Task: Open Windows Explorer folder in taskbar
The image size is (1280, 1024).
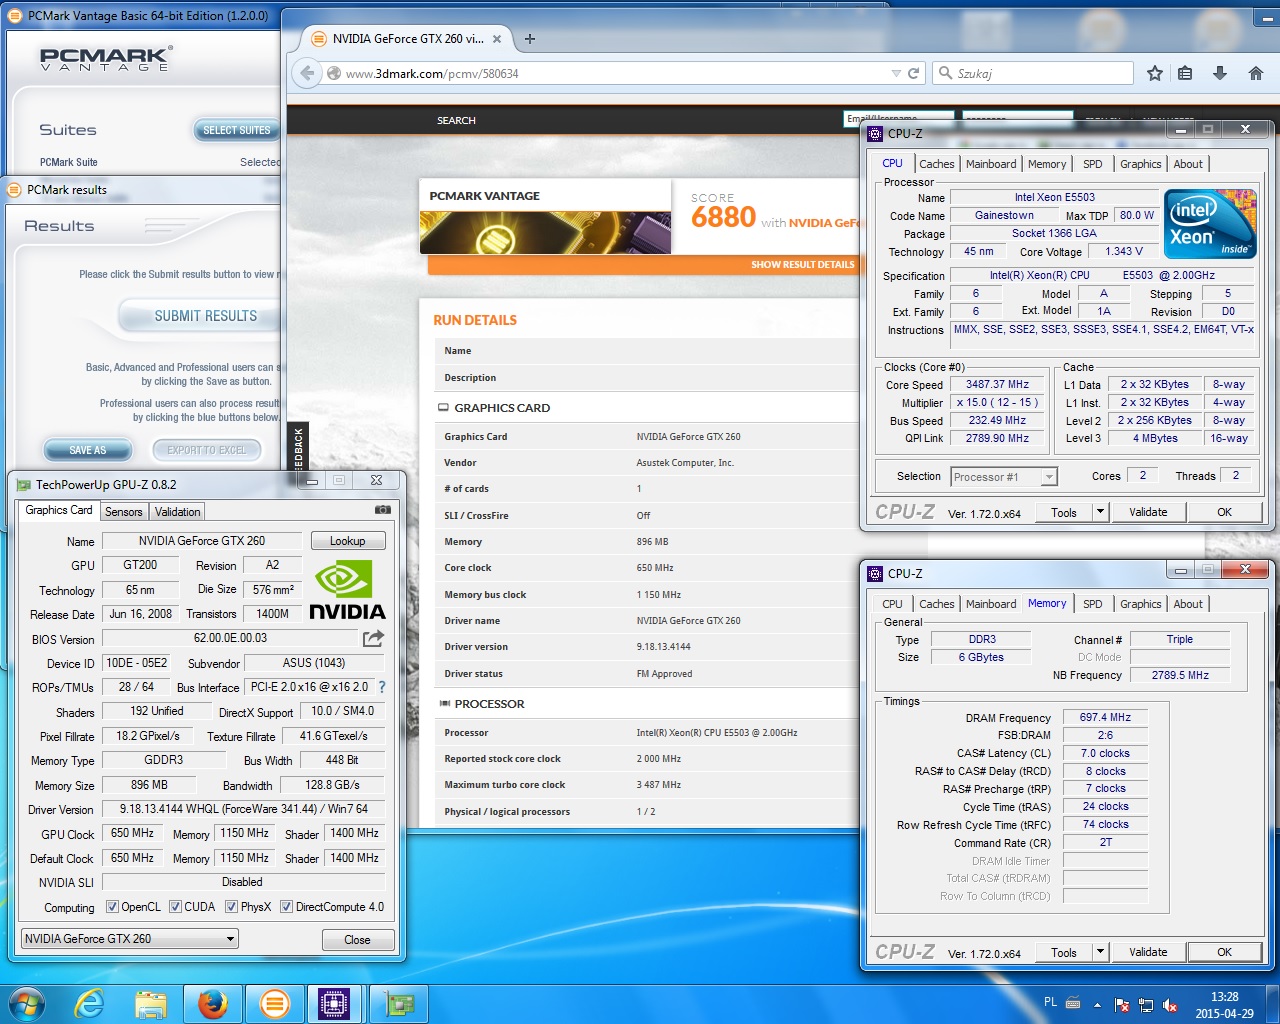Action: (150, 1003)
